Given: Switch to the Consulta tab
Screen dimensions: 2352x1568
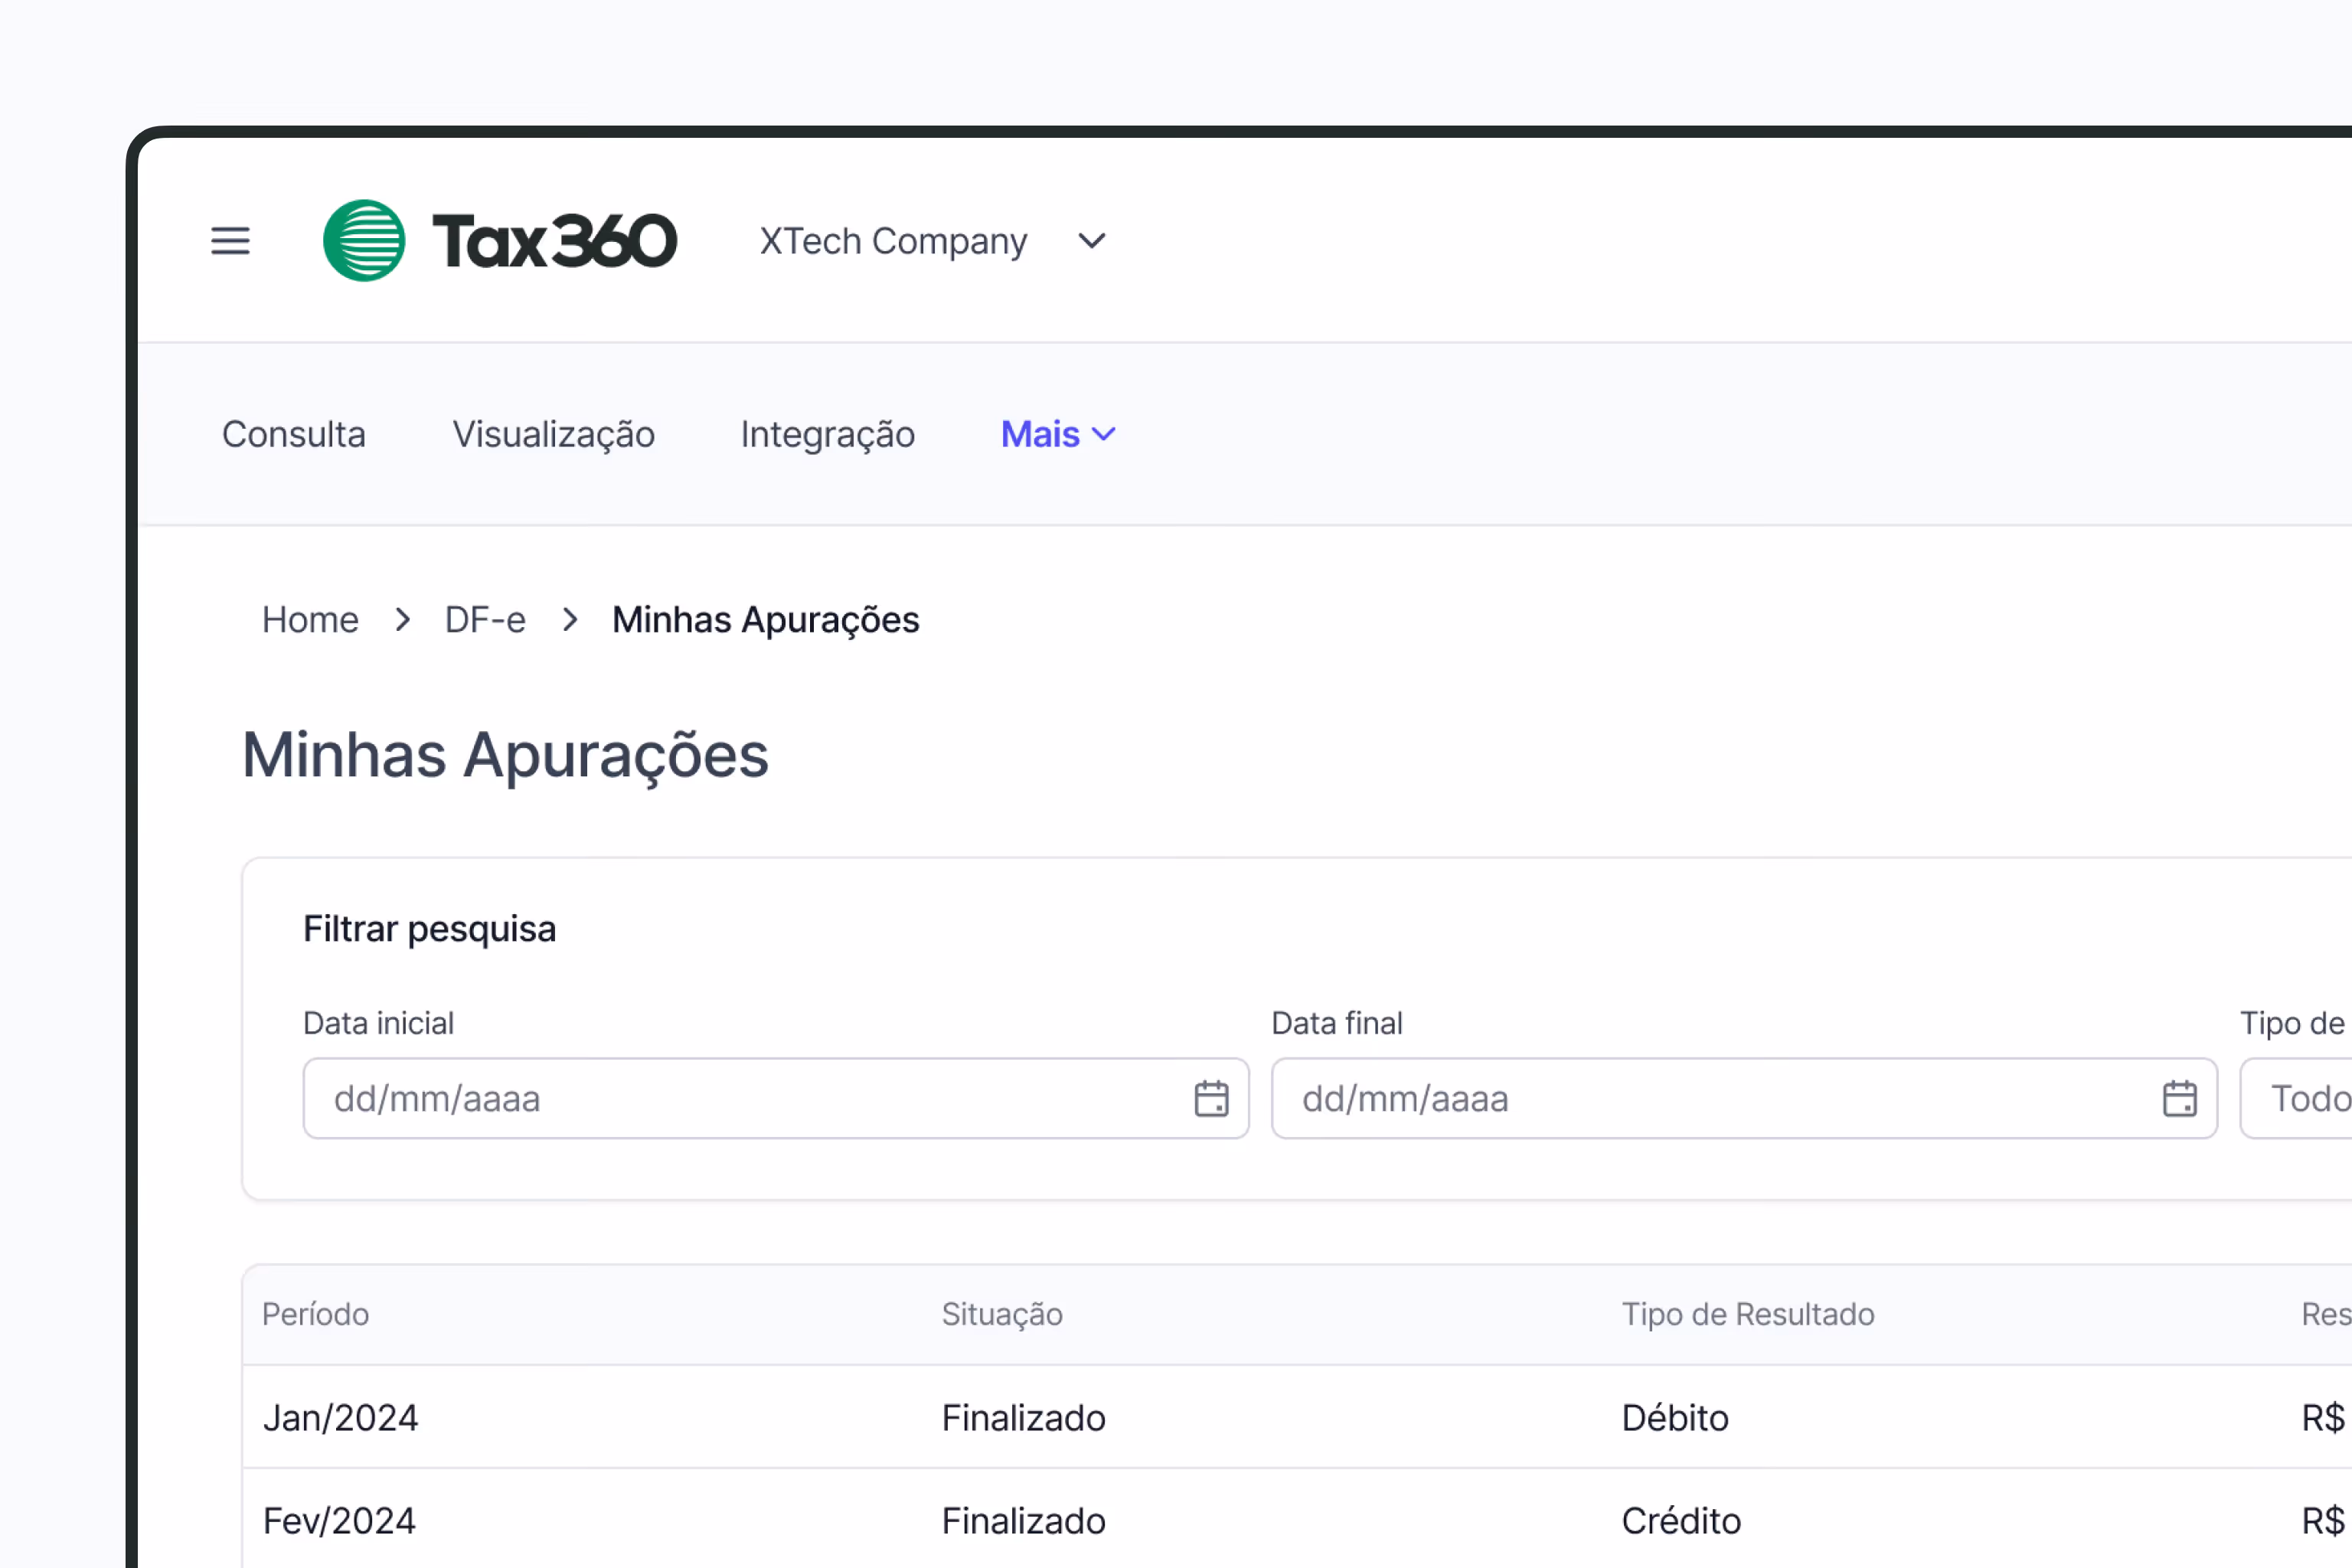Looking at the screenshot, I should pos(294,434).
